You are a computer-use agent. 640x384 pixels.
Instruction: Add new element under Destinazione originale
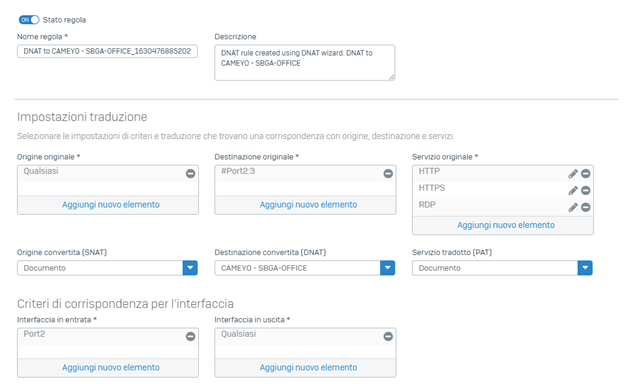pos(308,204)
